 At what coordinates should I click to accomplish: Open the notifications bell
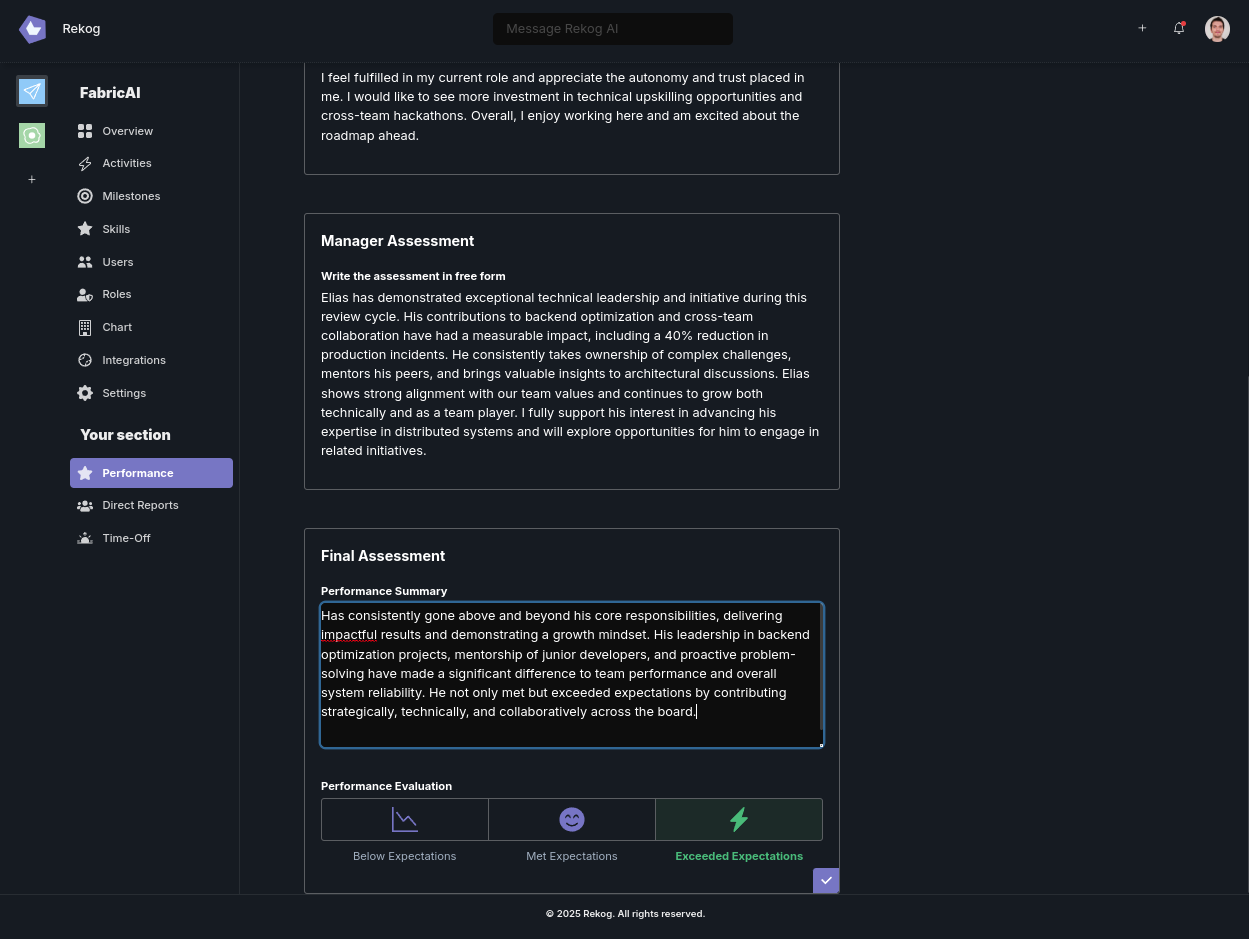coord(1179,28)
